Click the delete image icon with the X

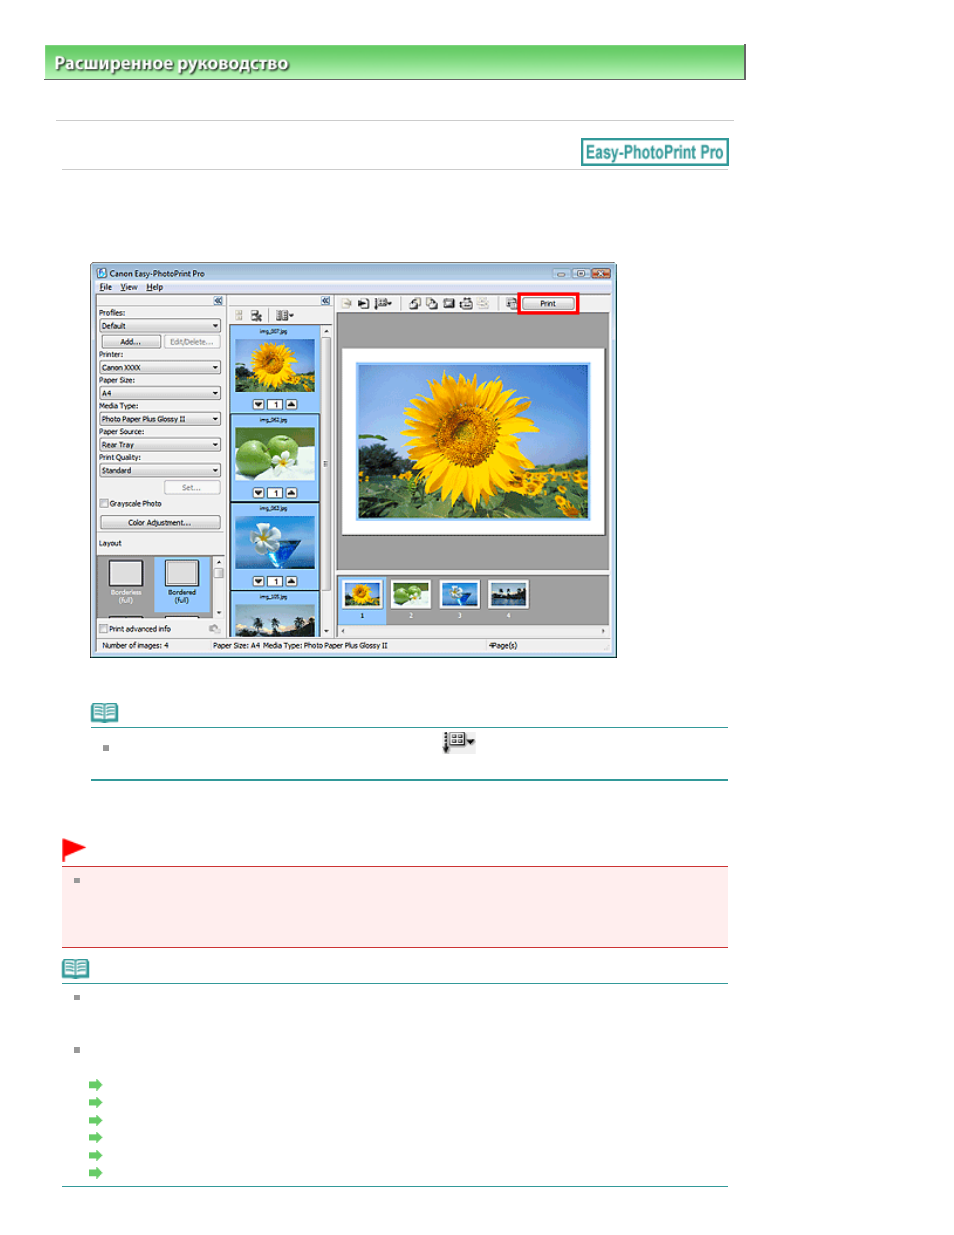coord(256,315)
